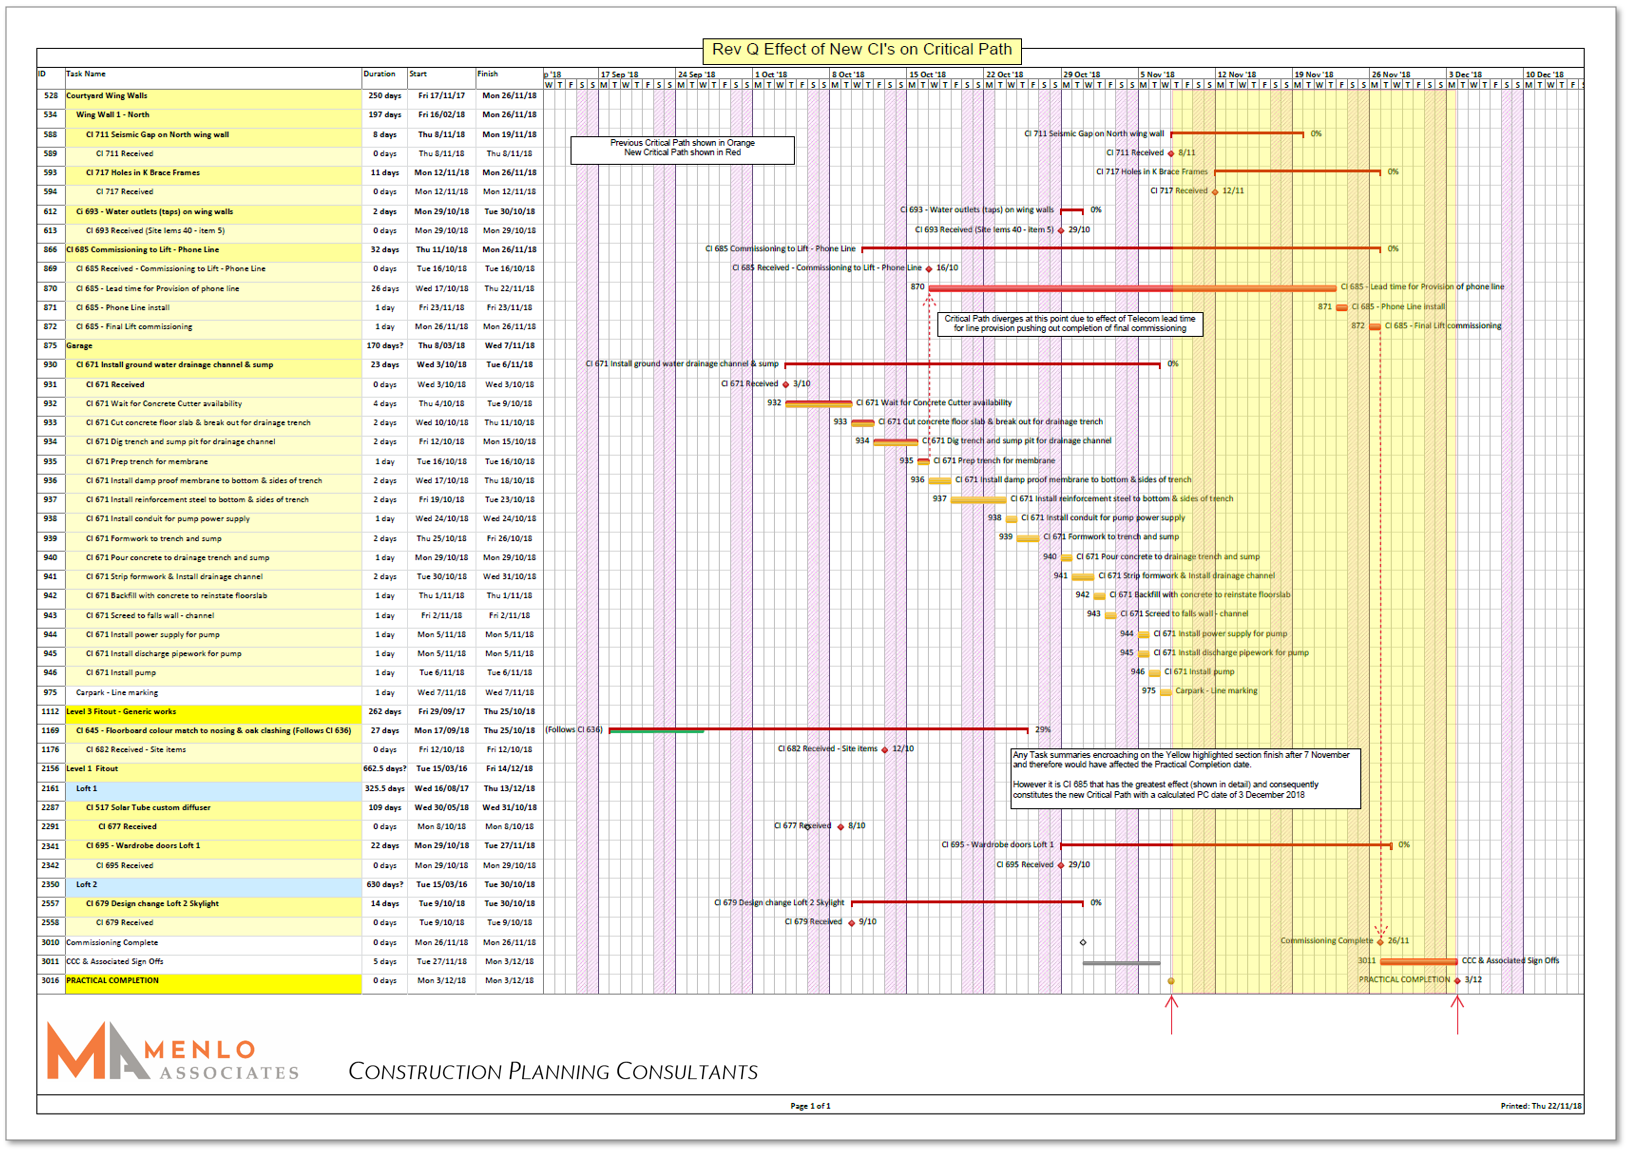Click task 870 phone line lead time bar

(x=1132, y=288)
